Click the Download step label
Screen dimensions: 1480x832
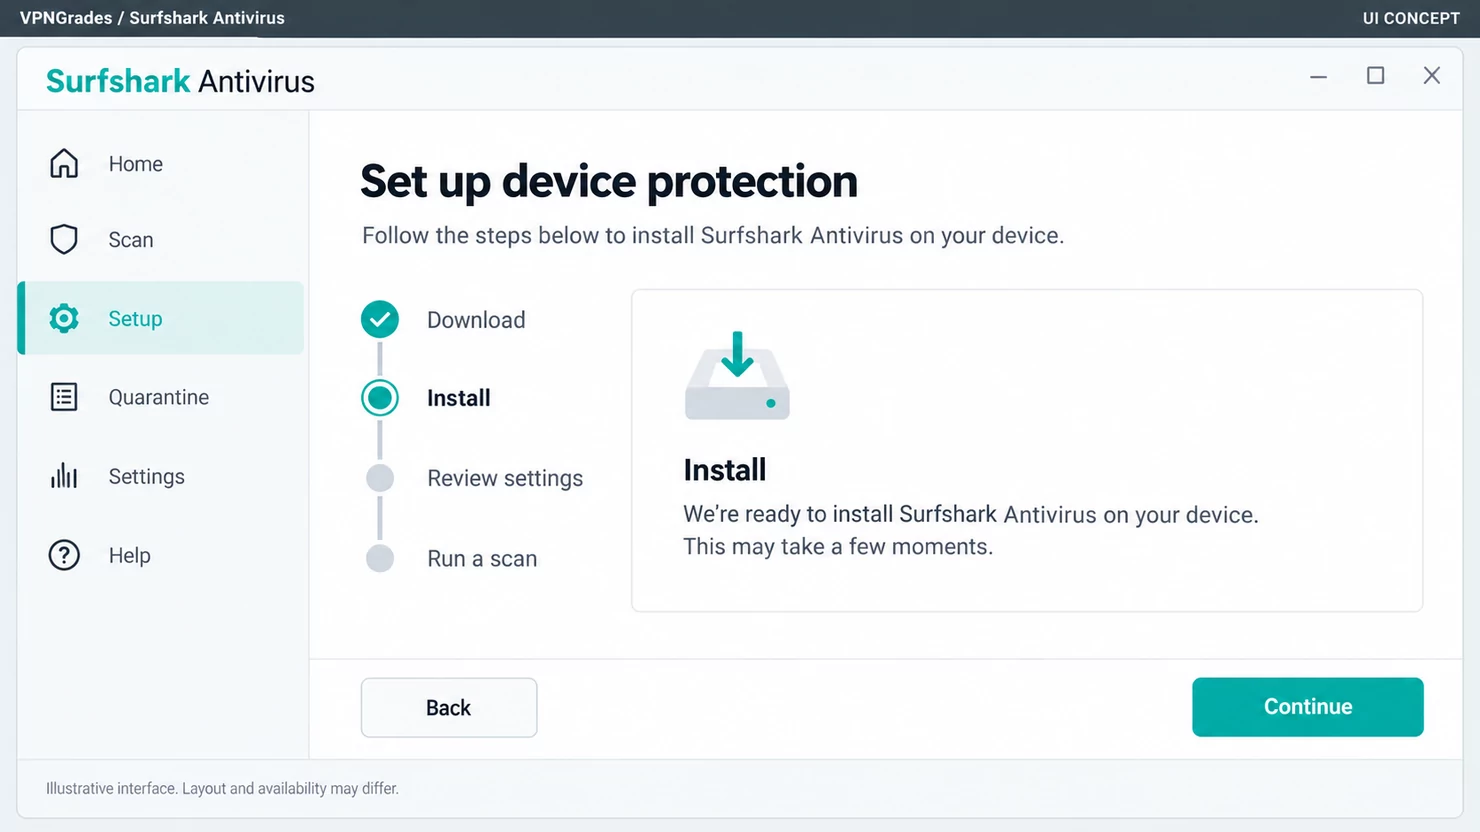pos(476,320)
